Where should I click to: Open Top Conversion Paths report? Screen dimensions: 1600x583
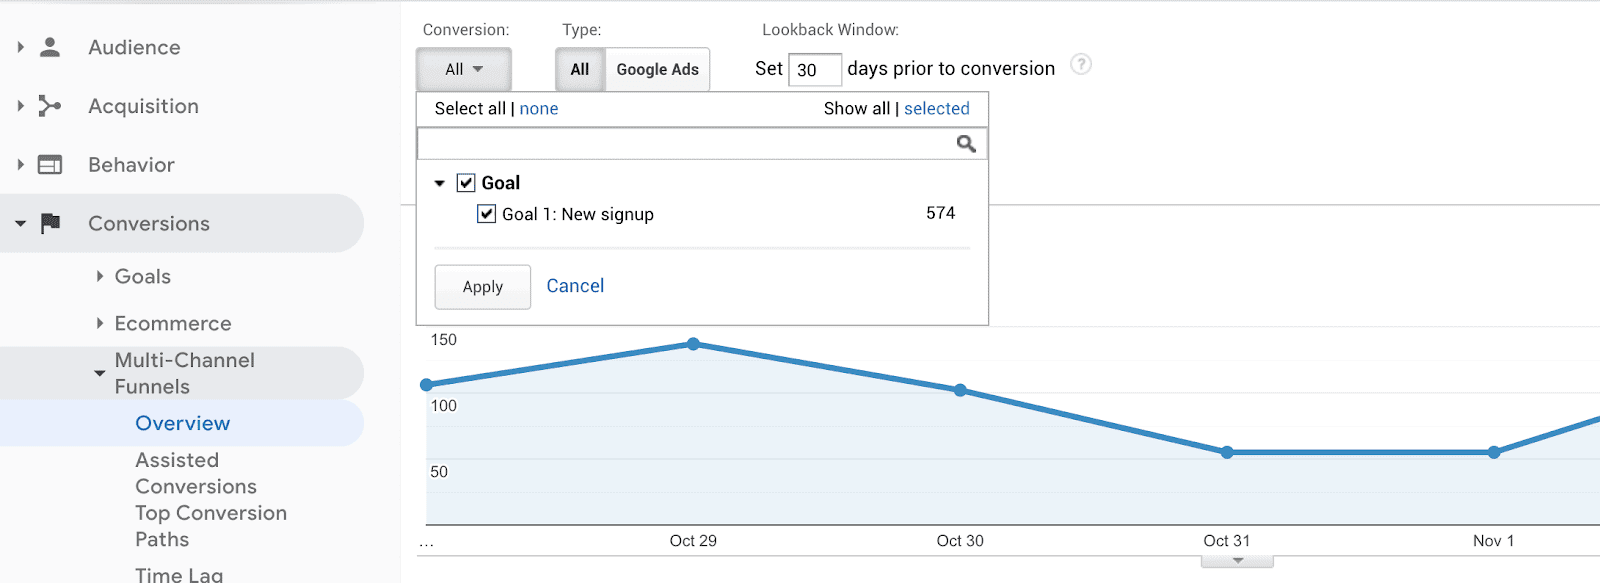pyautogui.click(x=211, y=526)
